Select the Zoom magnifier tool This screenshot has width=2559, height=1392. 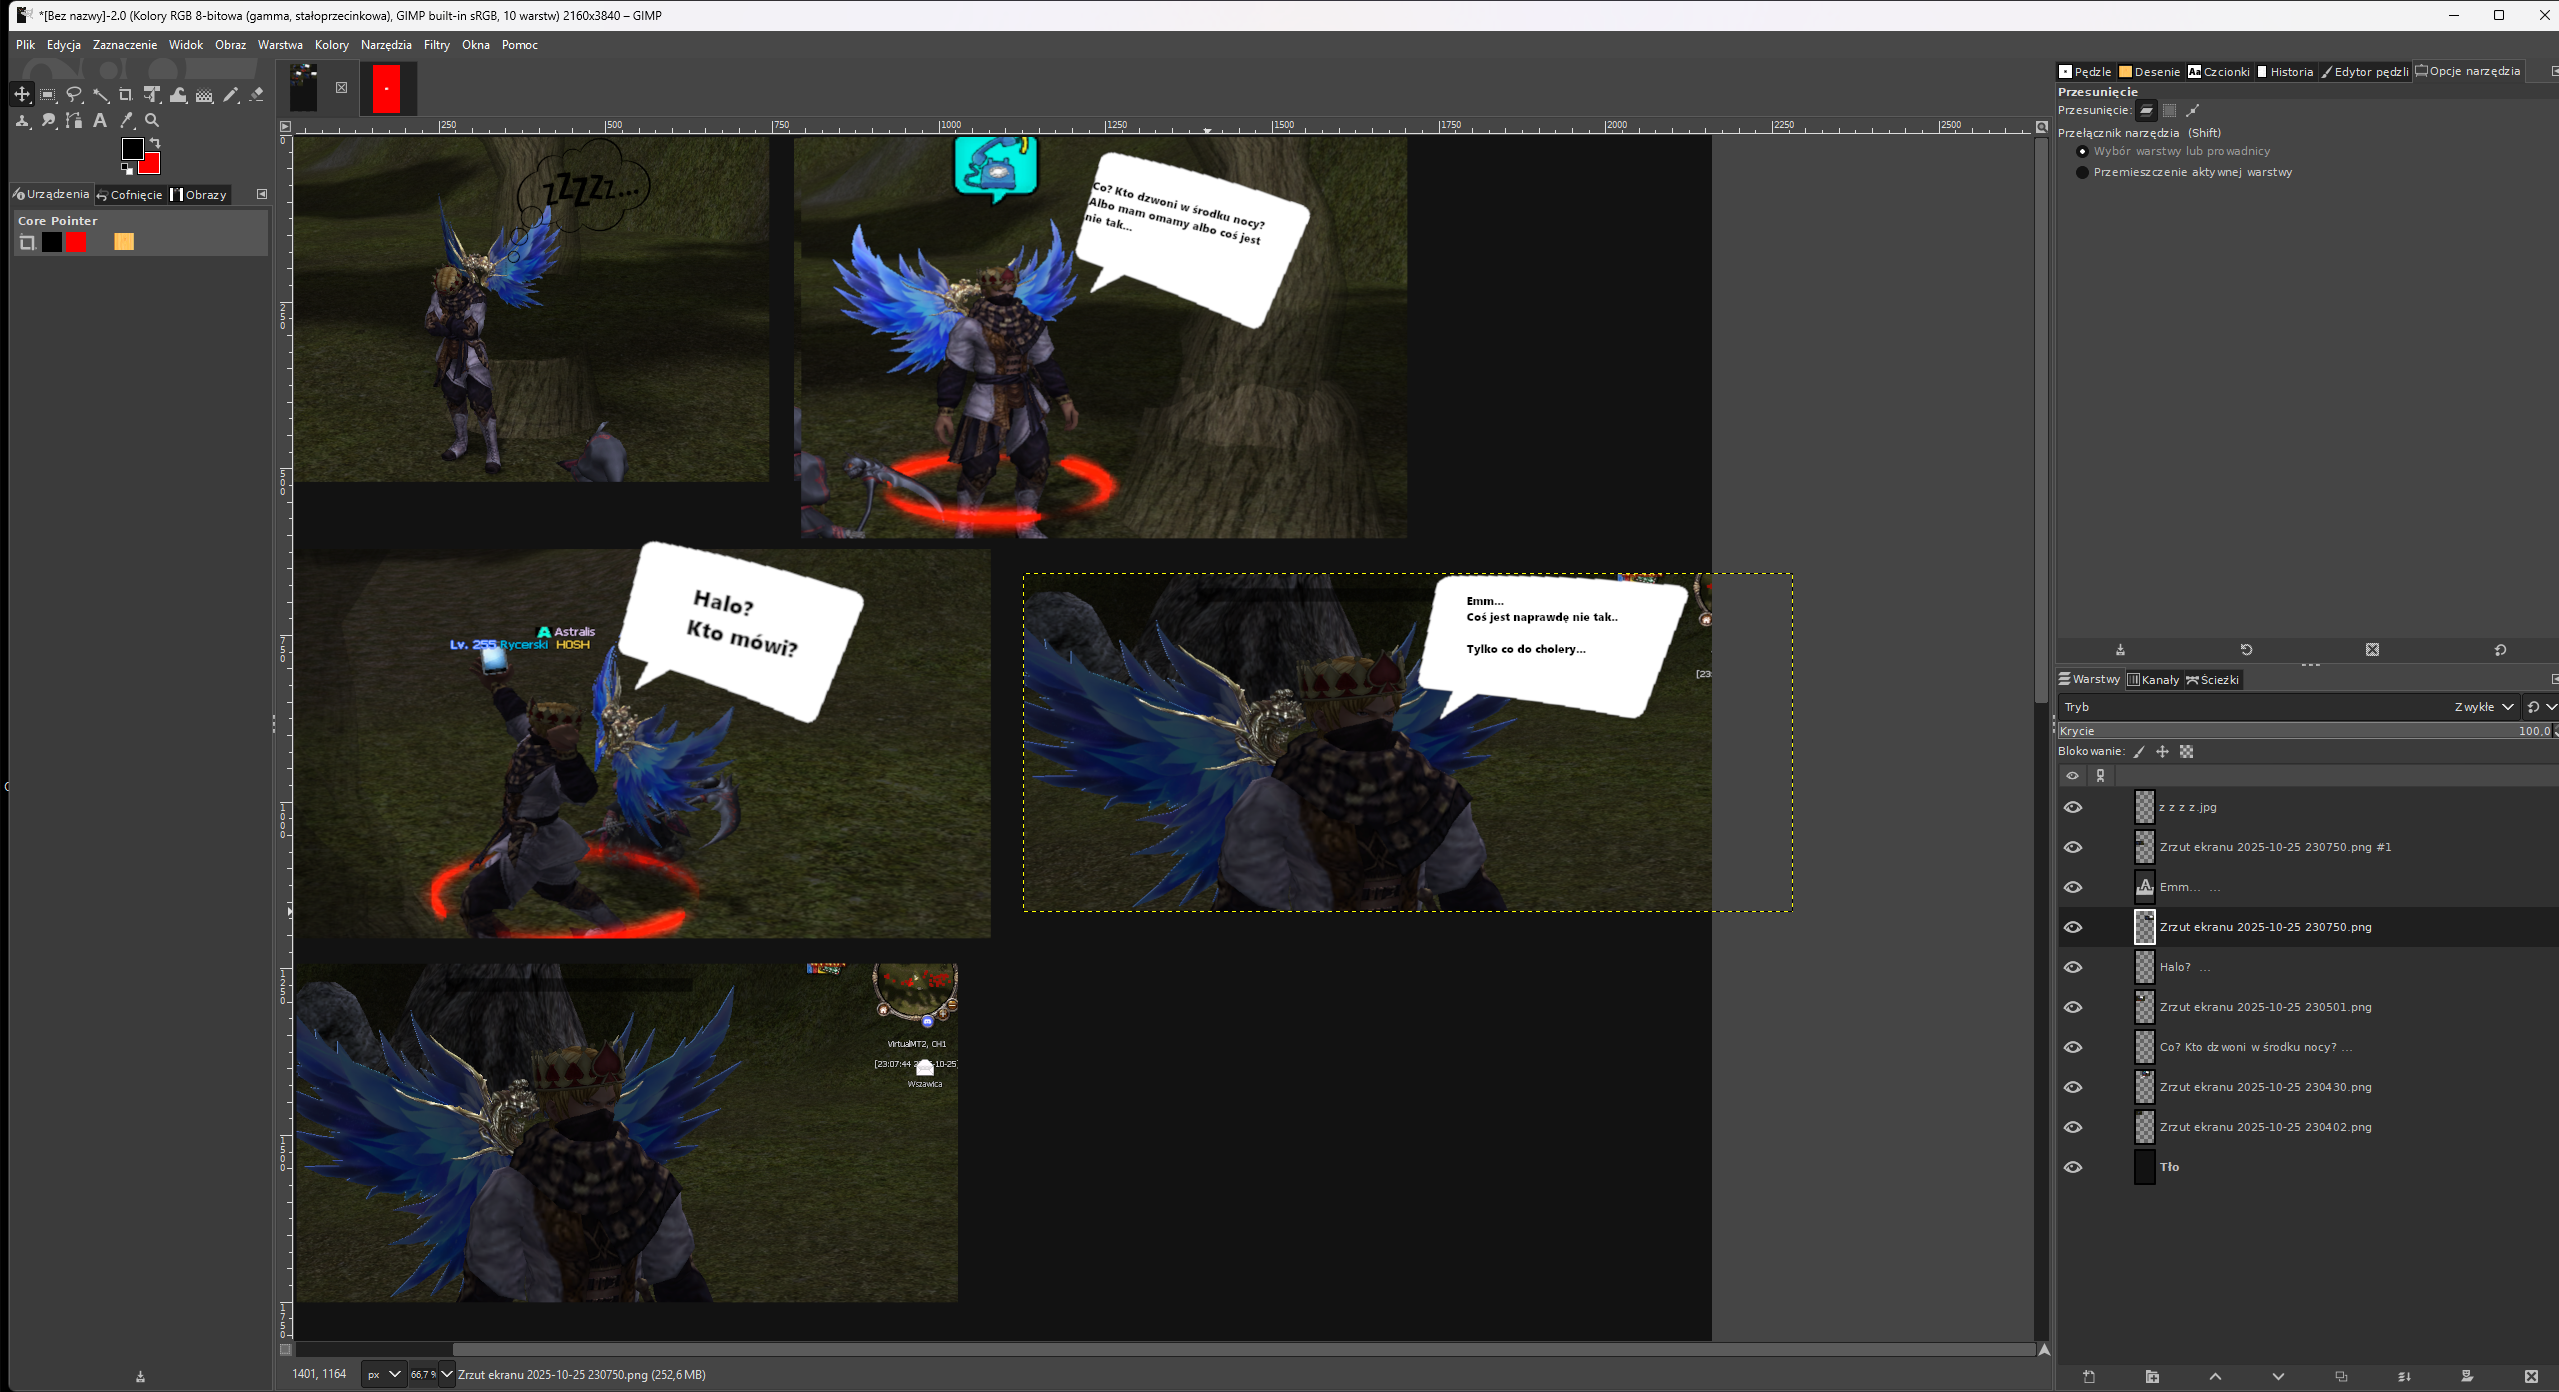(152, 120)
